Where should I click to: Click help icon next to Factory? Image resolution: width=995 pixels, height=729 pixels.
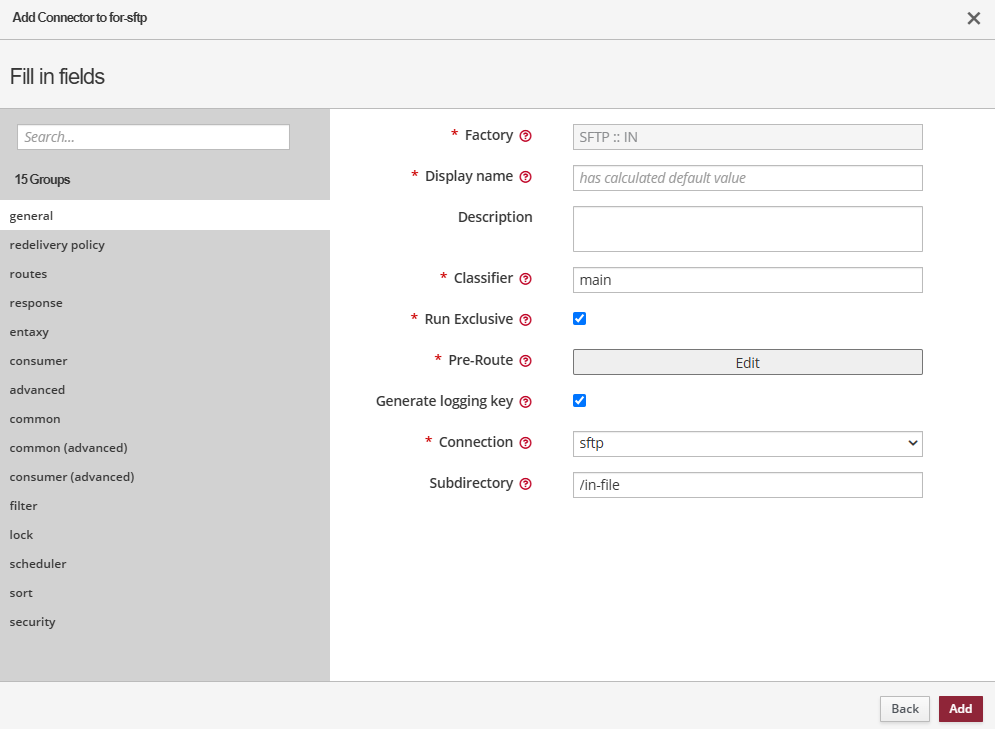coord(526,136)
